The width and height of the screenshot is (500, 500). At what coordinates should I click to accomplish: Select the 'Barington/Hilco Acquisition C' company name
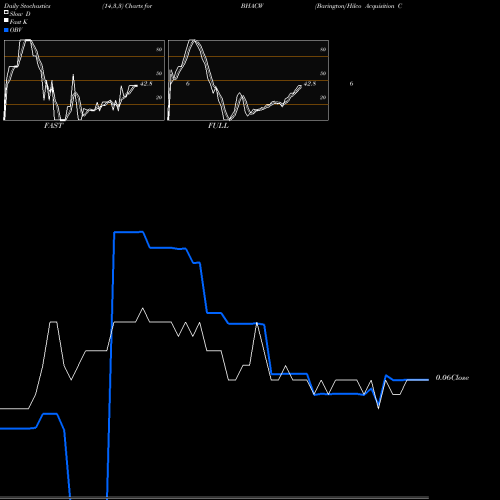tap(358, 6)
